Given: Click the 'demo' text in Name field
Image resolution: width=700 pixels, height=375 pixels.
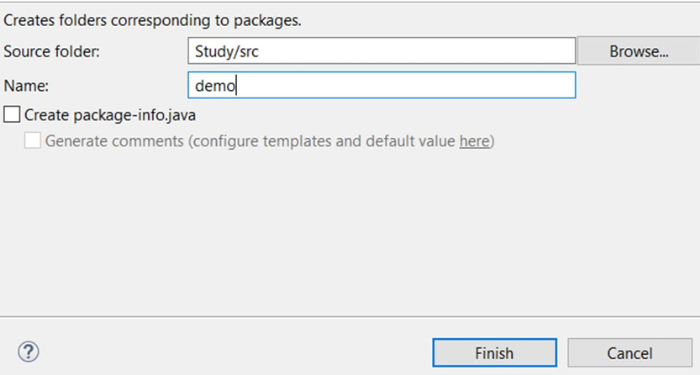Looking at the screenshot, I should coord(215,85).
